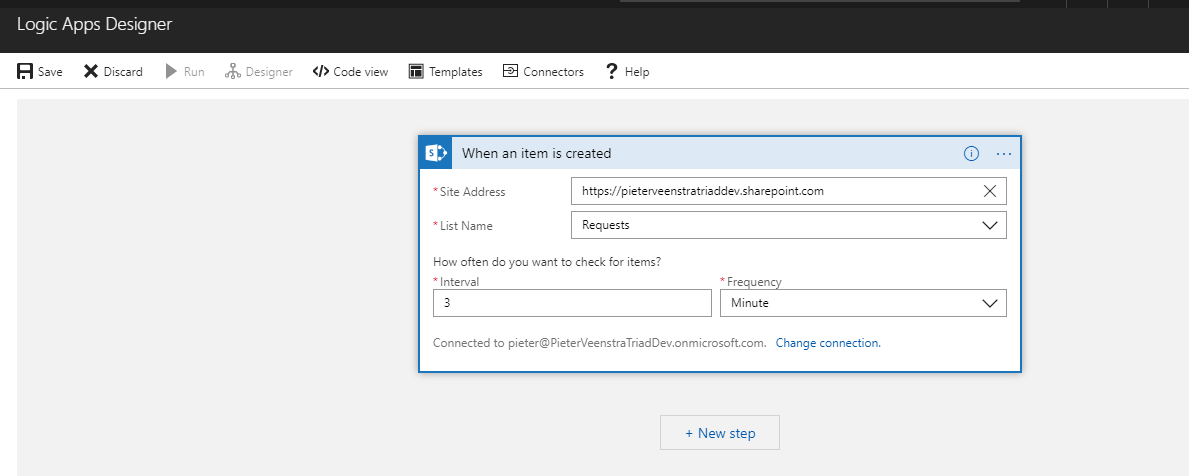Switch to Designer view label
Screen dimensions: 1189x476
[x=269, y=72]
